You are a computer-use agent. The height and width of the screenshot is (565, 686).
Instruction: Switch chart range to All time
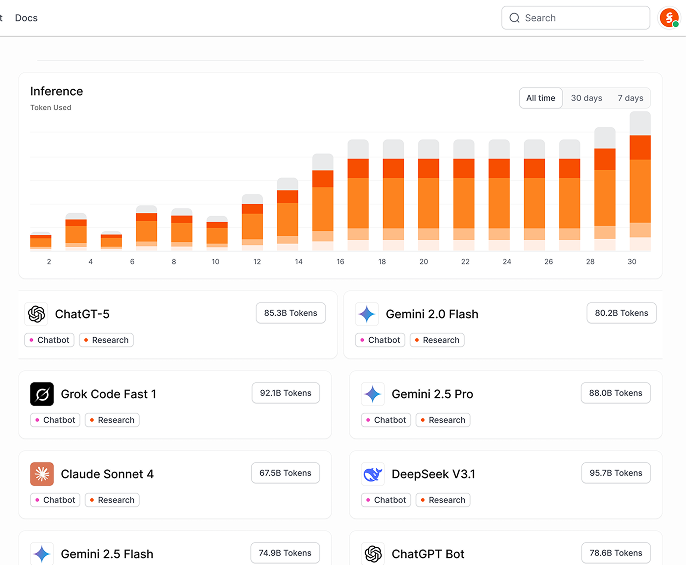coord(541,98)
